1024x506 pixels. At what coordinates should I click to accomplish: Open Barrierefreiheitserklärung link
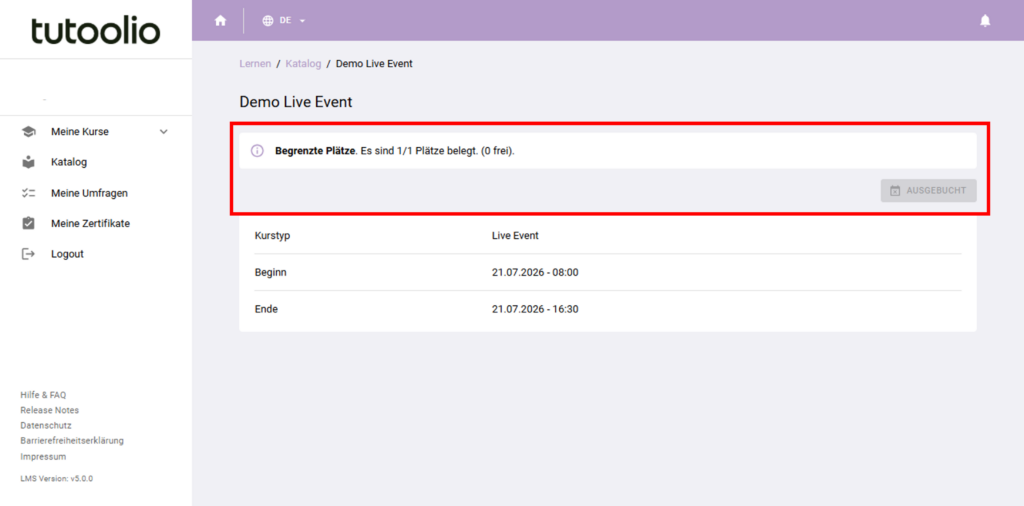pyautogui.click(x=72, y=440)
